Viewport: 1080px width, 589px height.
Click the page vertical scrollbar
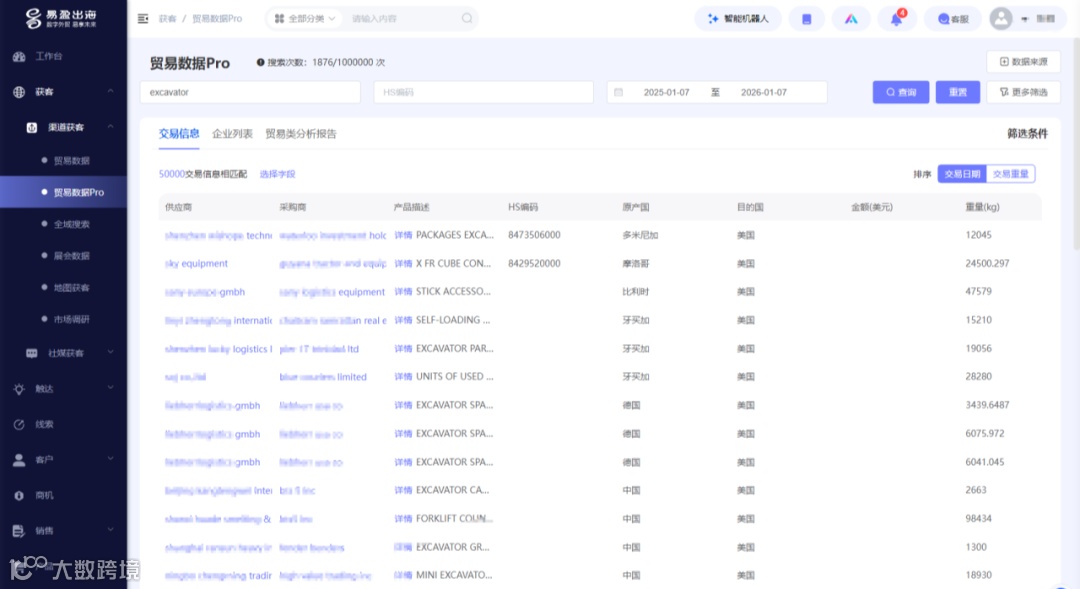point(1077,145)
